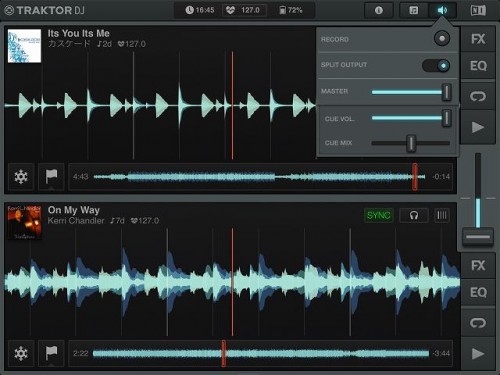Click the crossfader handle
Screen dimensions: 500x375
pos(478,237)
